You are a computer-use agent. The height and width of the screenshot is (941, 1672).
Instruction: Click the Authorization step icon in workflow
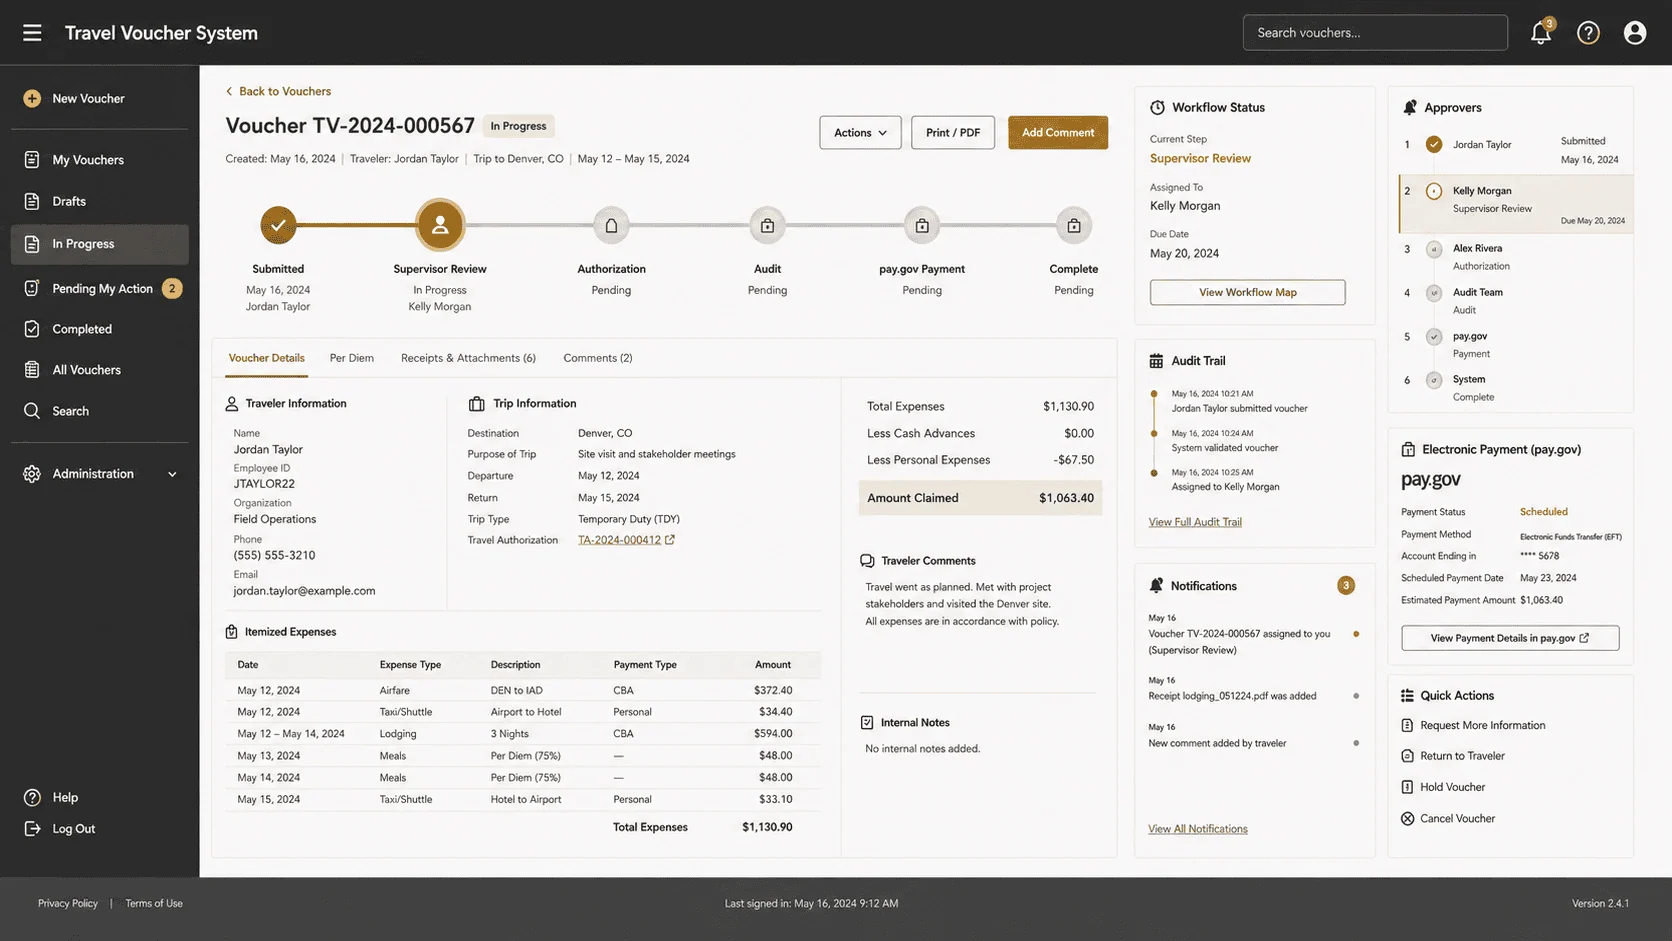pos(611,226)
